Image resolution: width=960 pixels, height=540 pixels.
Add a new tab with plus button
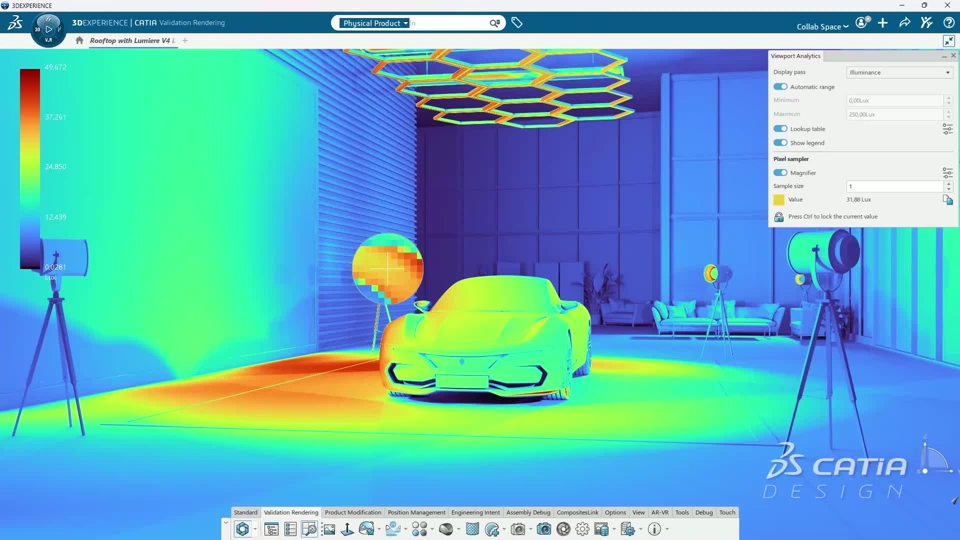coord(185,40)
